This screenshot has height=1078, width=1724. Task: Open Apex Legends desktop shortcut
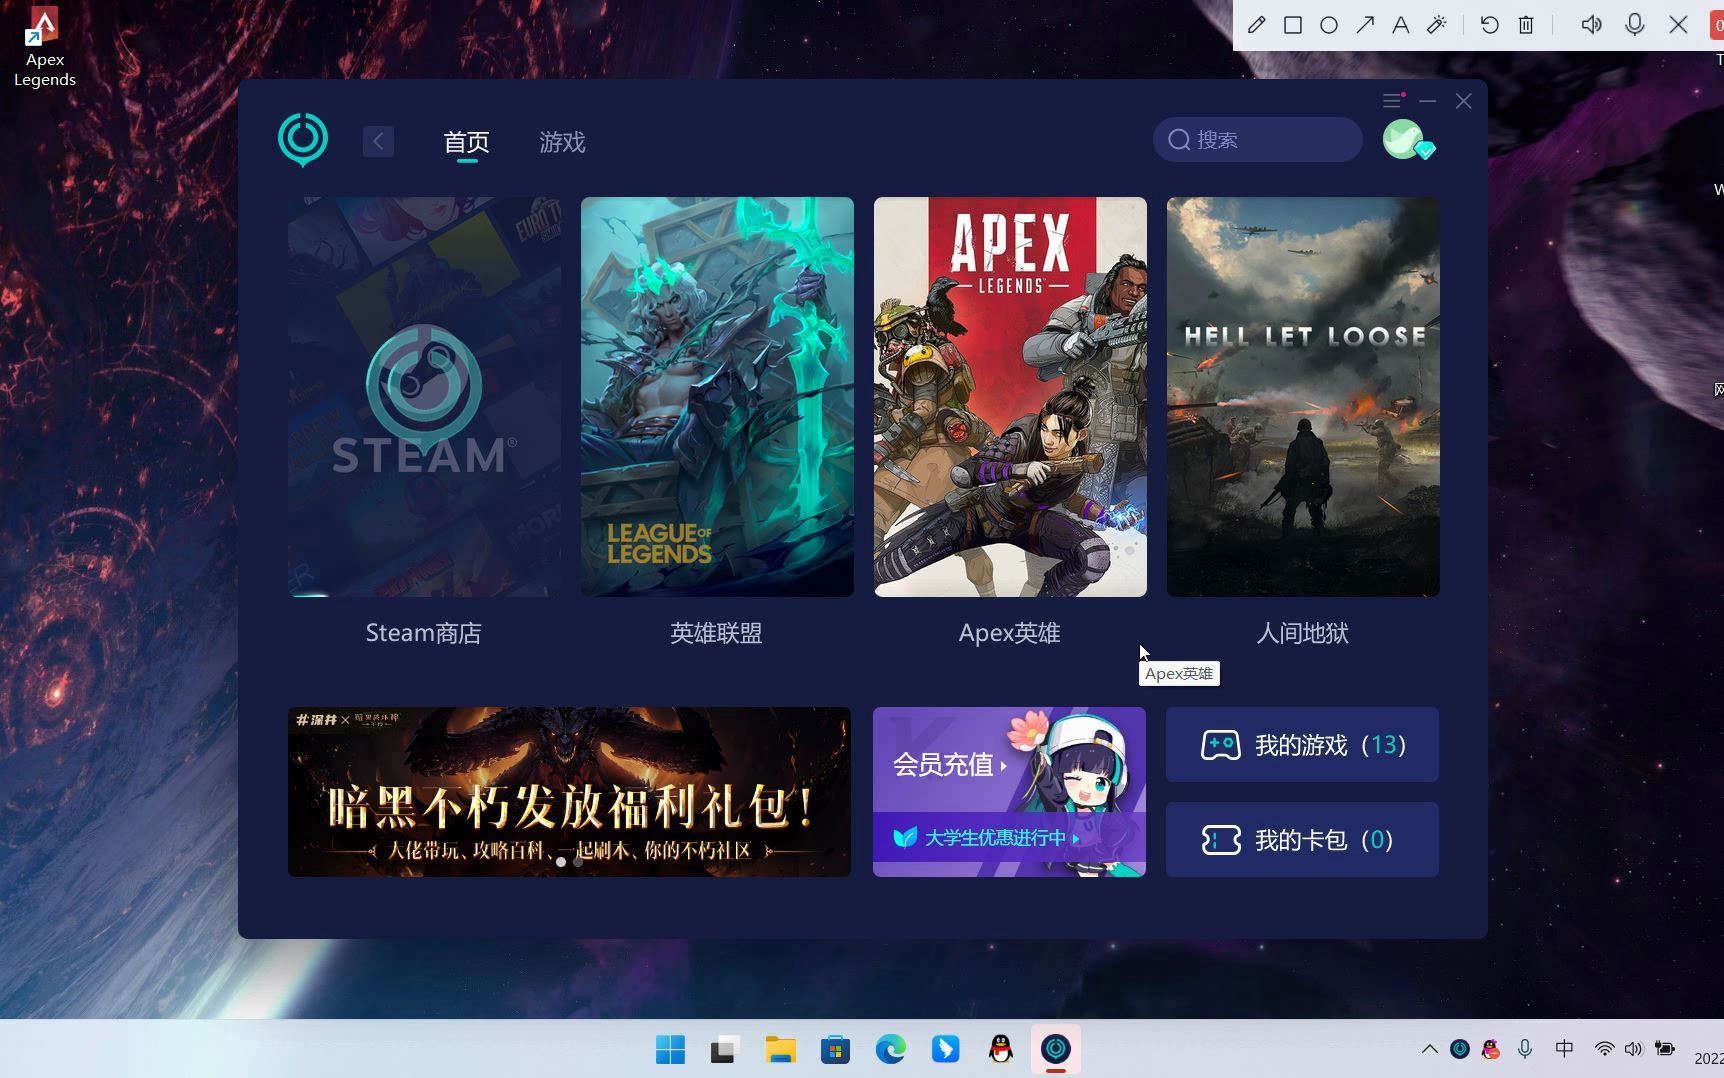click(45, 47)
